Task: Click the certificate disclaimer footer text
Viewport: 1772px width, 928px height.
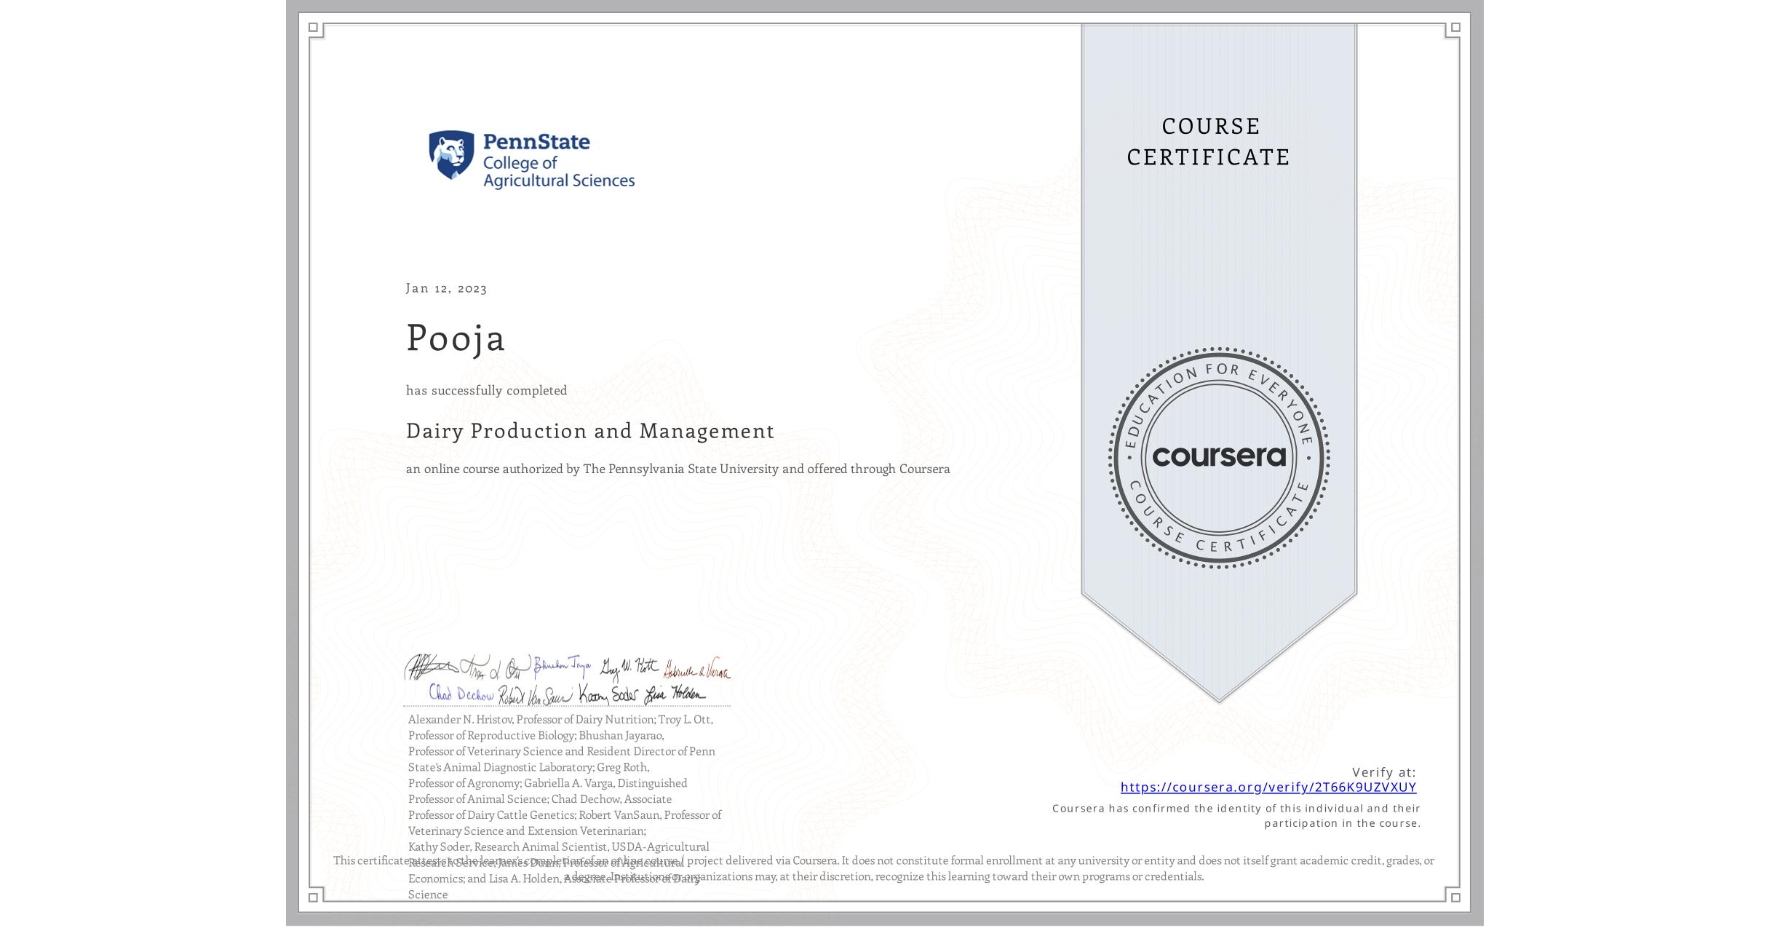Action: pyautogui.click(x=884, y=868)
